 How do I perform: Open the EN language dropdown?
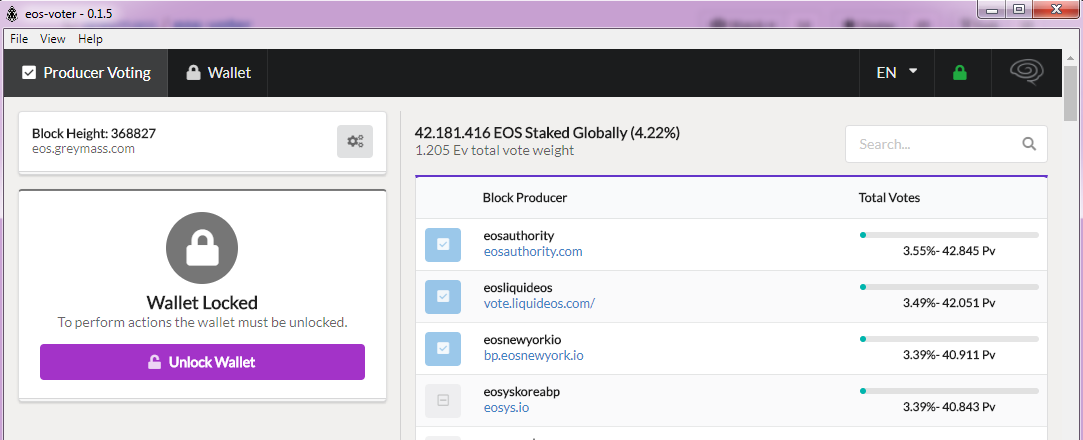tap(897, 73)
